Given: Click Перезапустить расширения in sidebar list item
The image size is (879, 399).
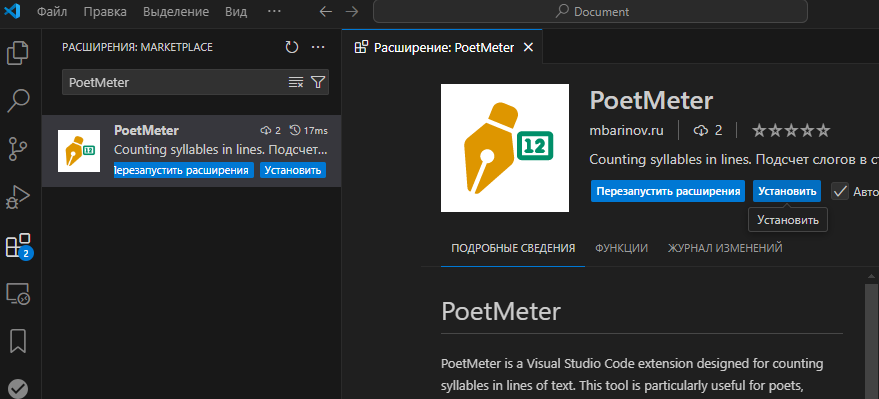Looking at the screenshot, I should point(184,170).
